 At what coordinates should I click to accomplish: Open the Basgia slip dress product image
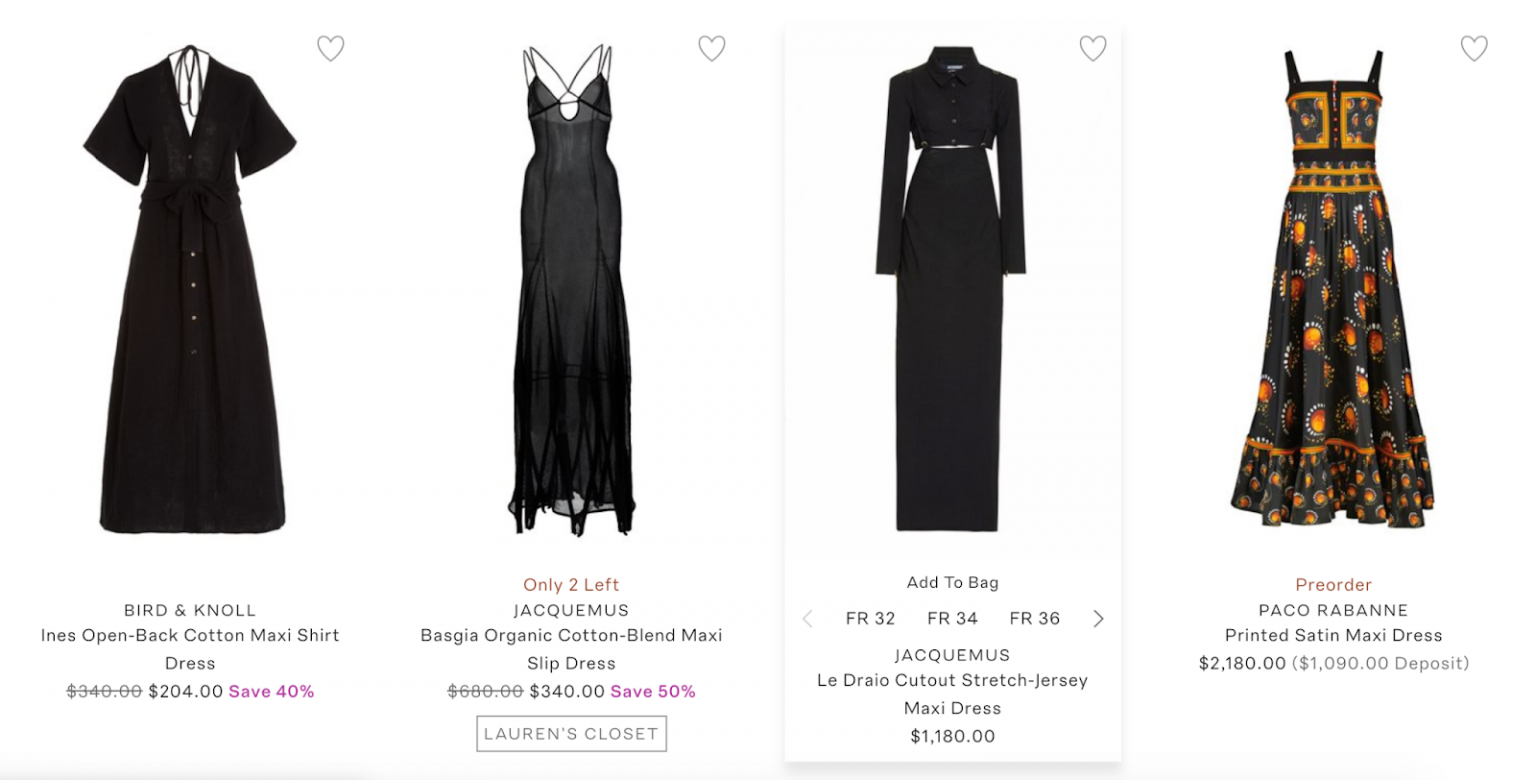571,290
